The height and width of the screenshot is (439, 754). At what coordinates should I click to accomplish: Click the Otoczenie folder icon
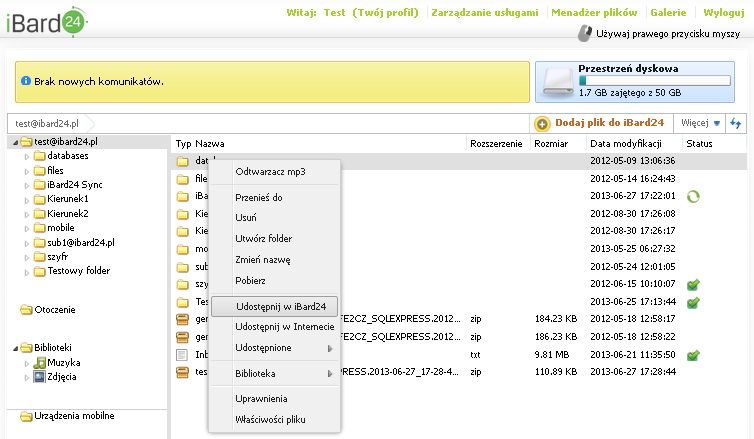point(26,310)
